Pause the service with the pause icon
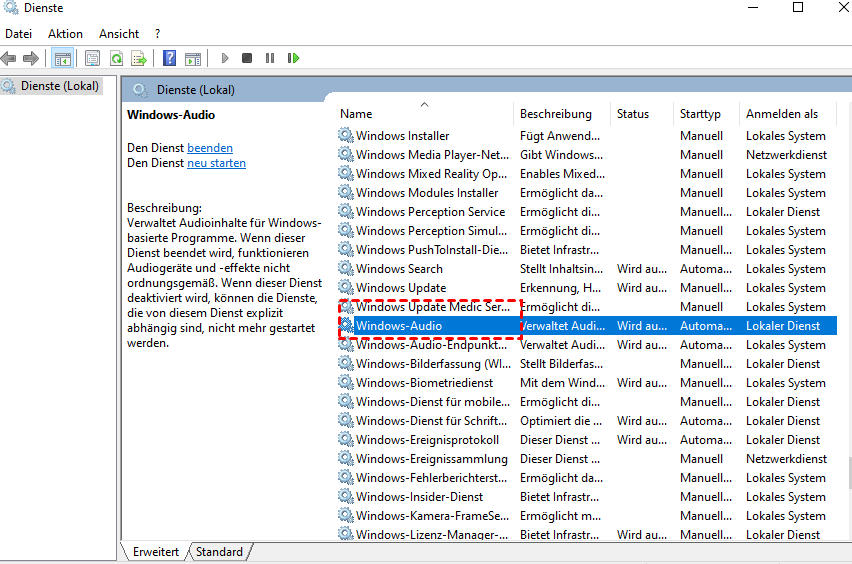 point(269,59)
